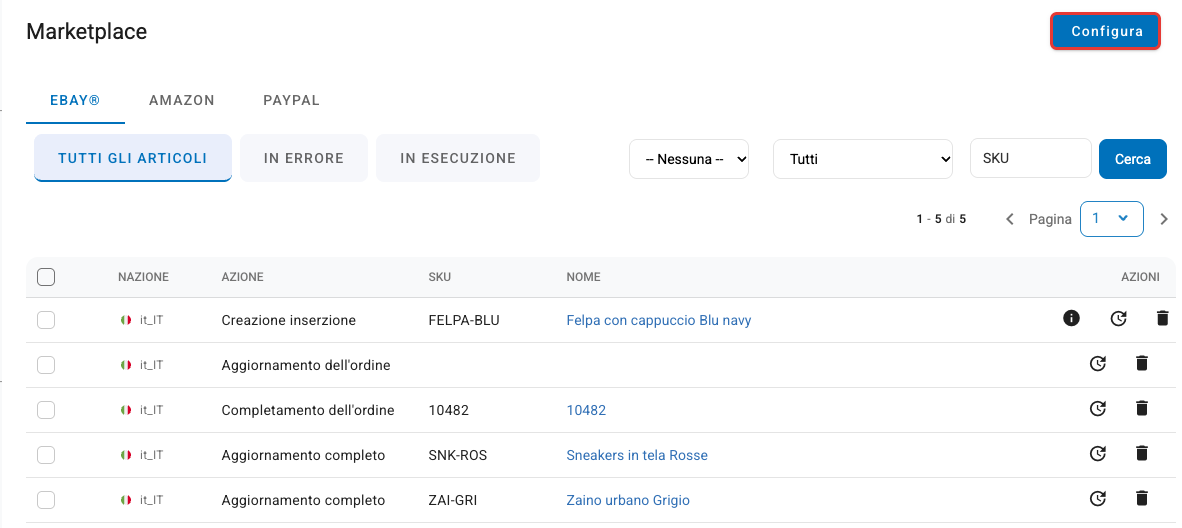Select all rows checkbox in header
This screenshot has height=528, width=1182.
coord(46,277)
